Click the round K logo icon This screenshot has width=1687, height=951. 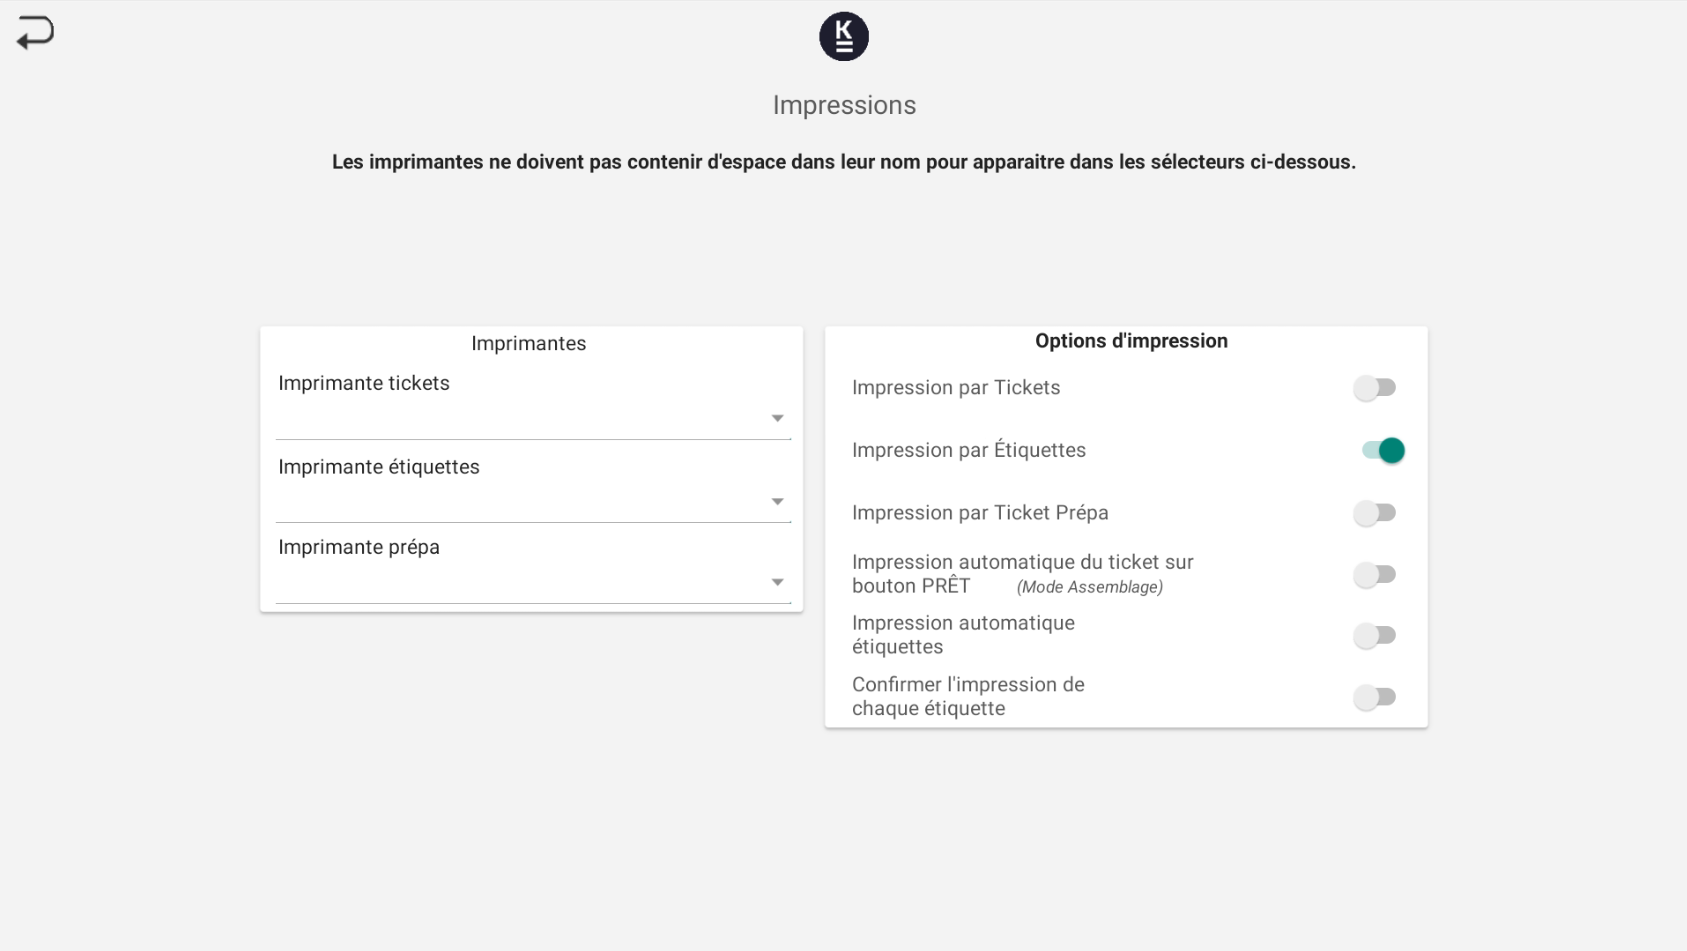[x=843, y=37]
